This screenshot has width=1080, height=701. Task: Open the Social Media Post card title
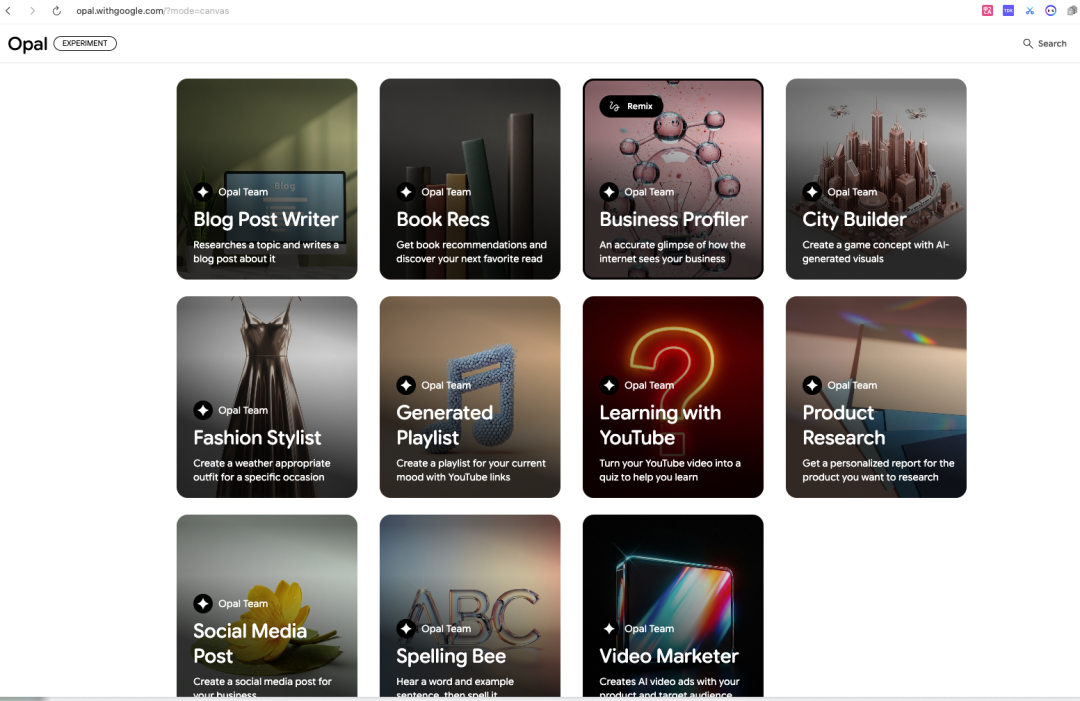250,643
